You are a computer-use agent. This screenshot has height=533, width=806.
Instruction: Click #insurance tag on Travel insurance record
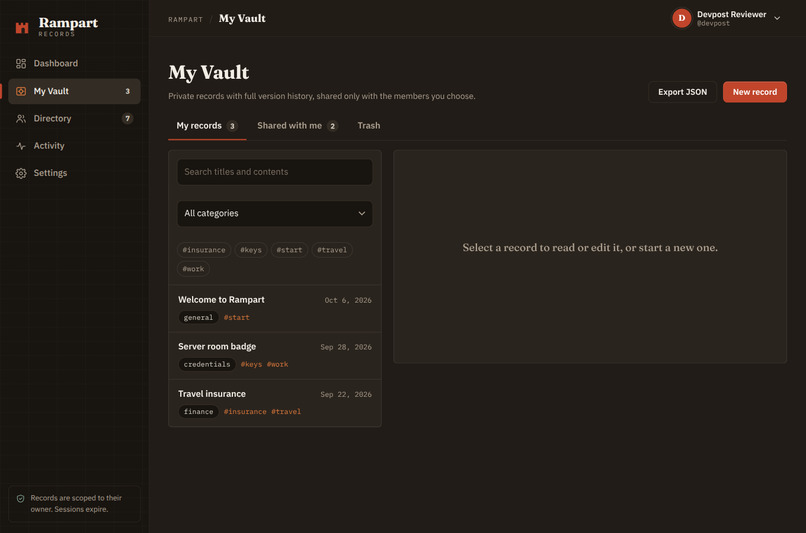point(245,412)
